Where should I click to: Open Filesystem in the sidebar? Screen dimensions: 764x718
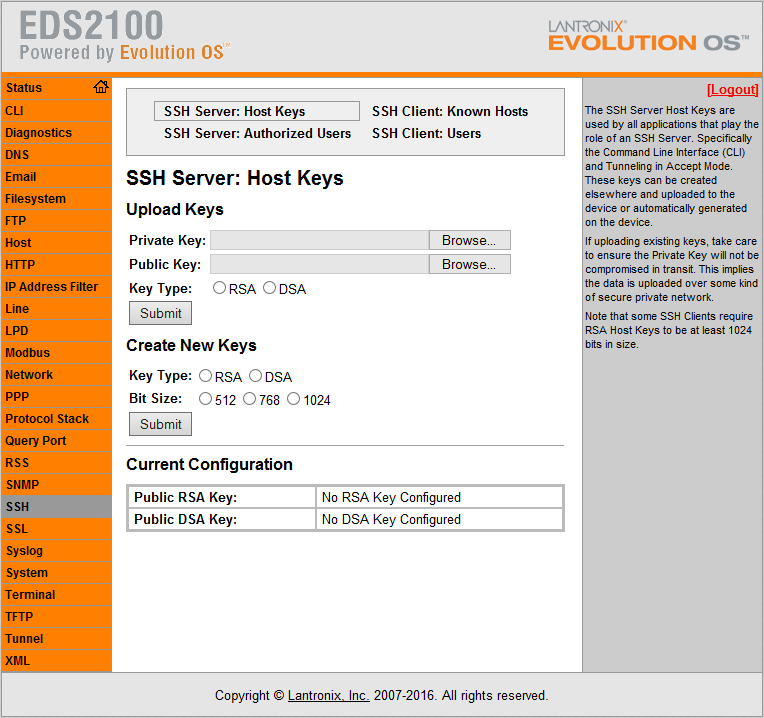click(57, 198)
